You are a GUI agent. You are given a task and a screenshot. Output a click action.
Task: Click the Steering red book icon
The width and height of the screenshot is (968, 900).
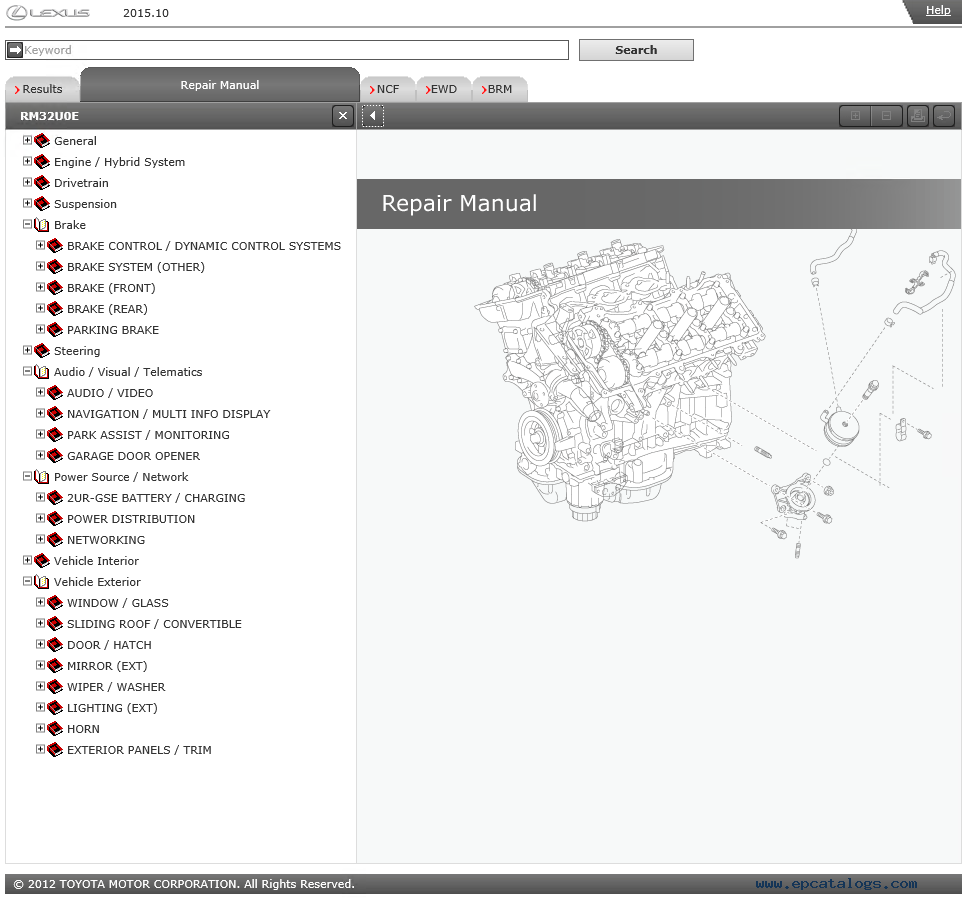pyautogui.click(x=42, y=351)
